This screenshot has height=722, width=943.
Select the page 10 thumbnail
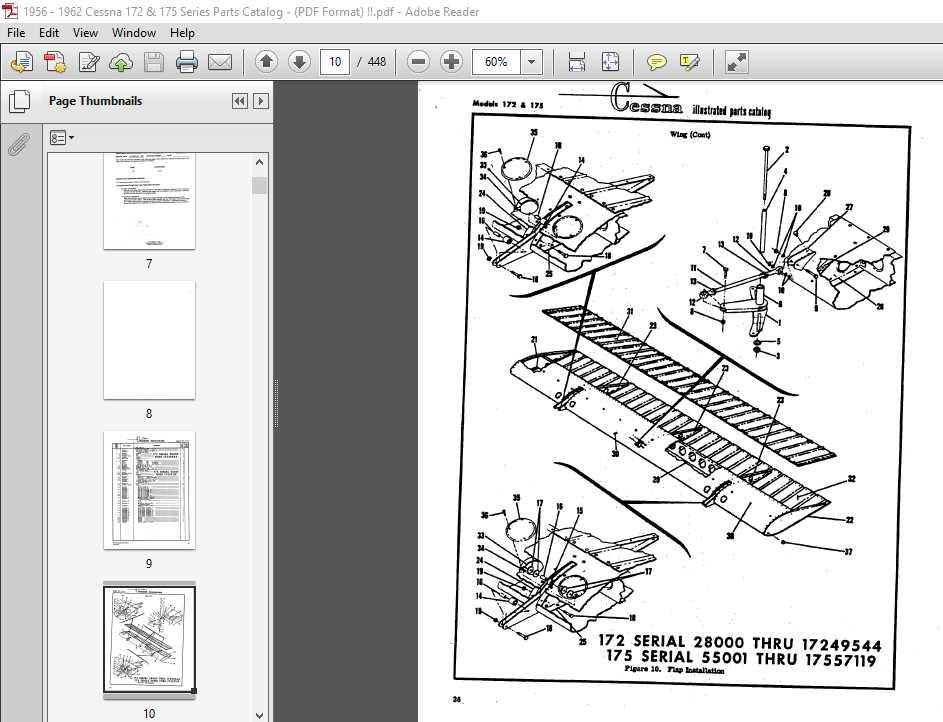[149, 640]
